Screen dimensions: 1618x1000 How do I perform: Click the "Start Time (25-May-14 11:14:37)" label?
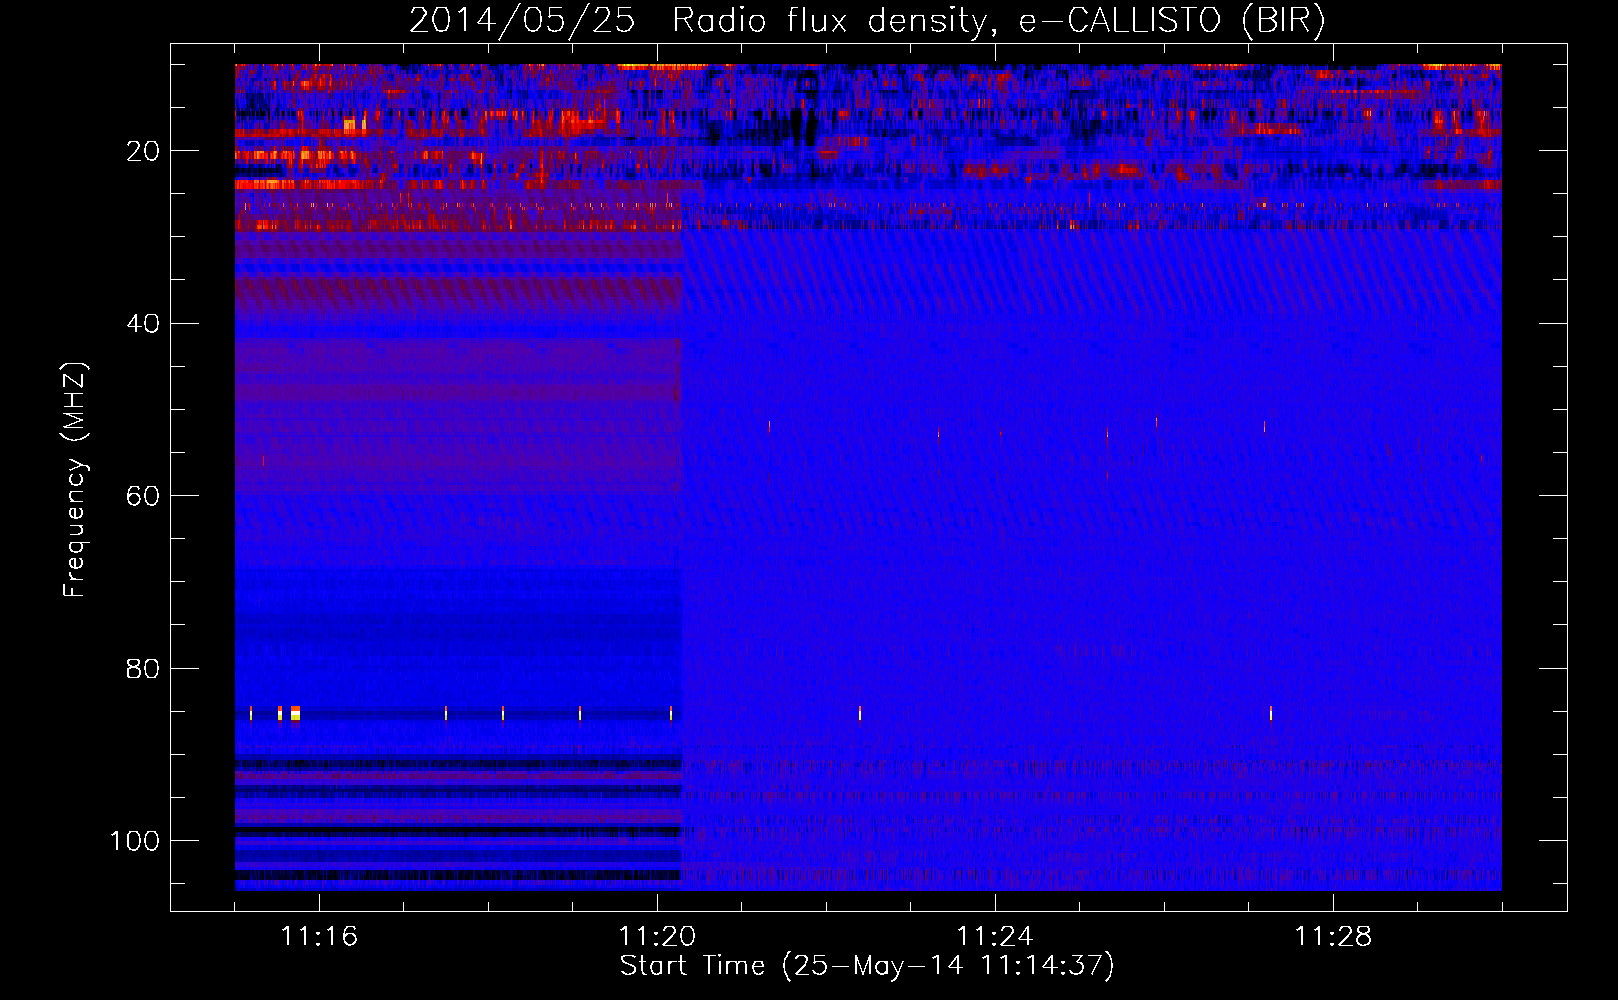tap(867, 966)
